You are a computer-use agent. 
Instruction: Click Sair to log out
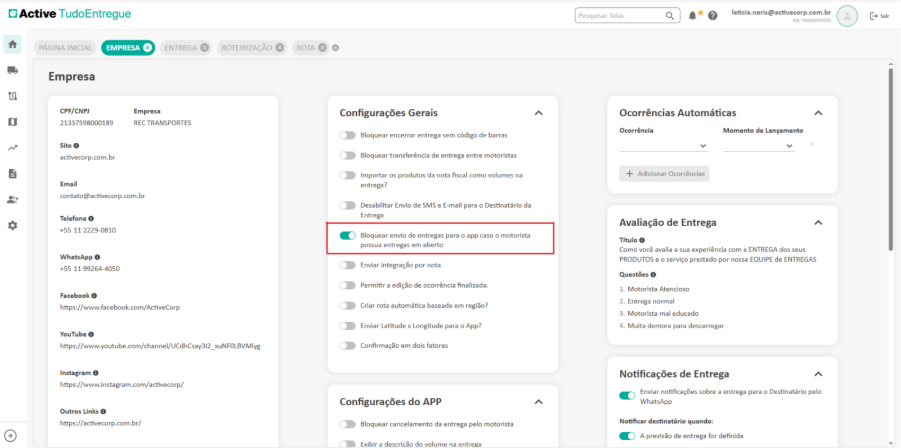[880, 16]
